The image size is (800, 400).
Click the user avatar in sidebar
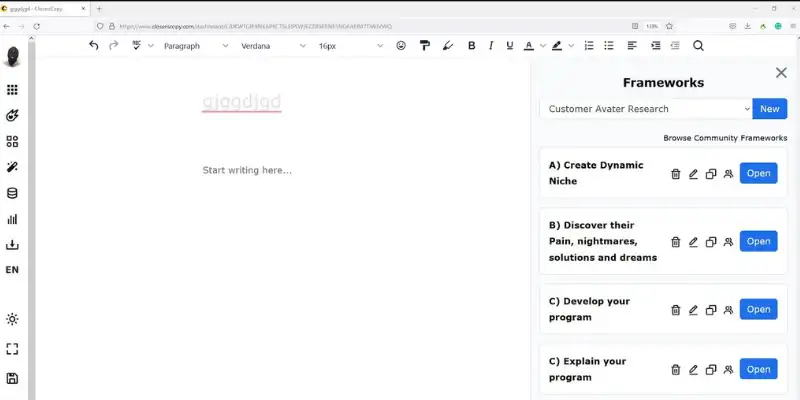[12, 56]
